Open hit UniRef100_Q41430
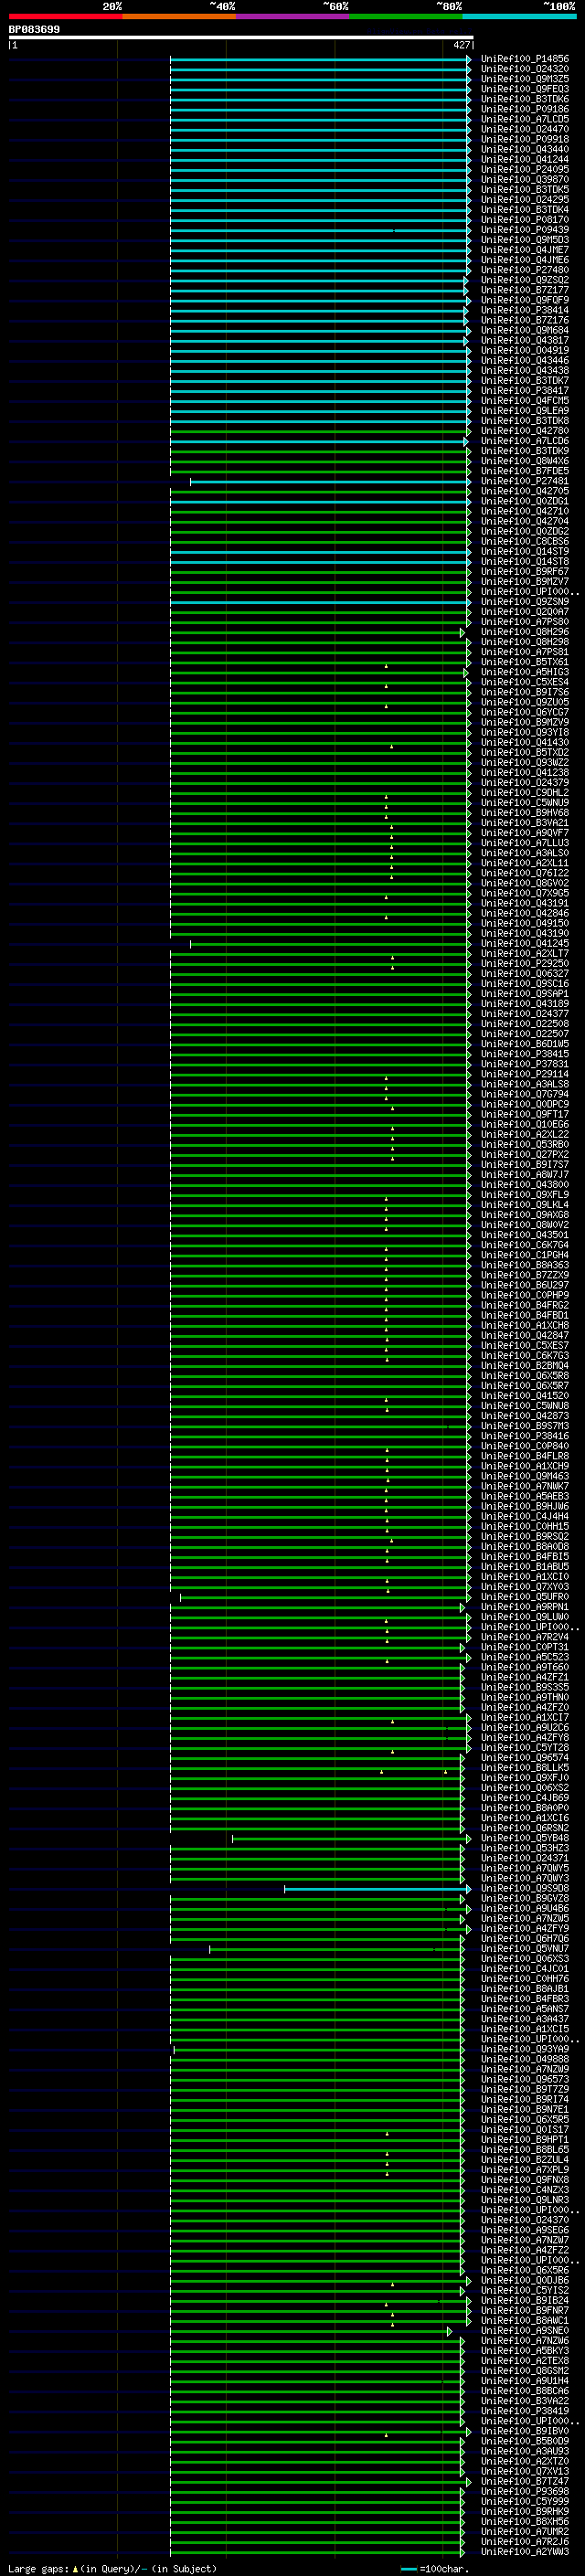The height and width of the screenshot is (2576, 585). (x=525, y=742)
